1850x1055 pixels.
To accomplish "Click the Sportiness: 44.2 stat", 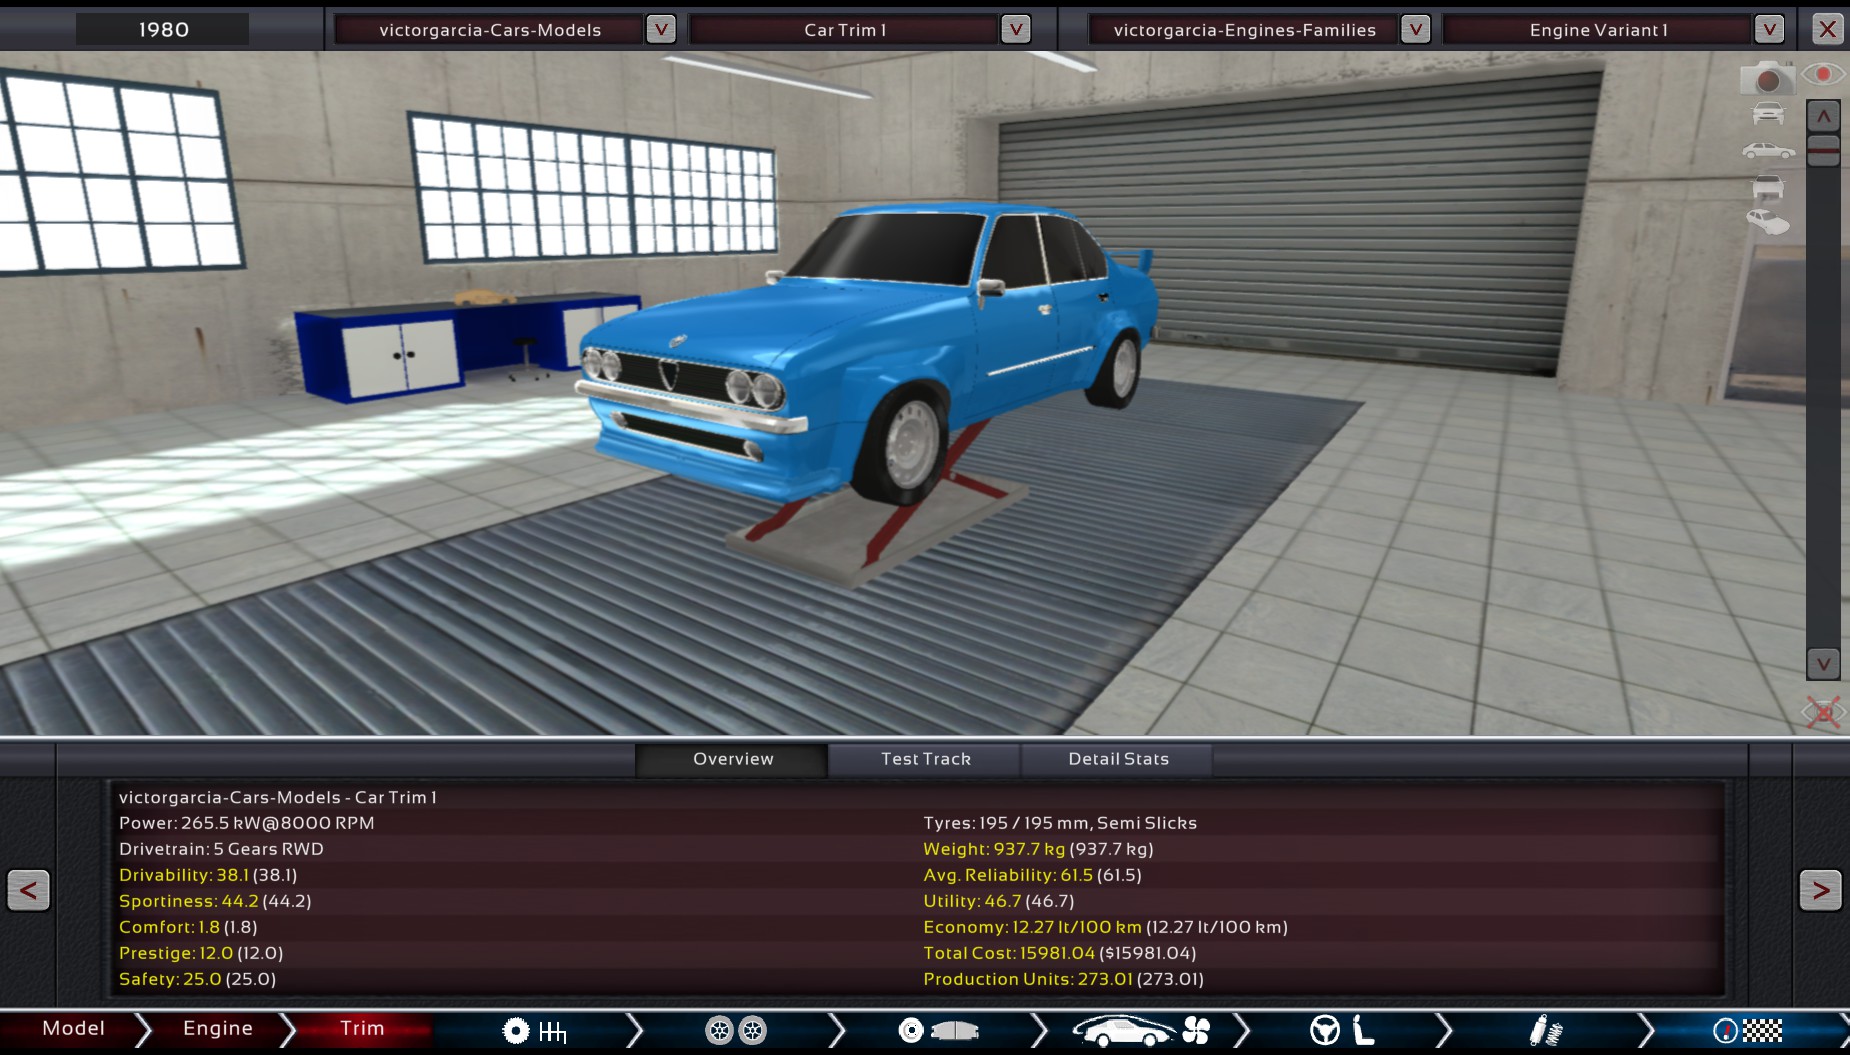I will click(215, 901).
